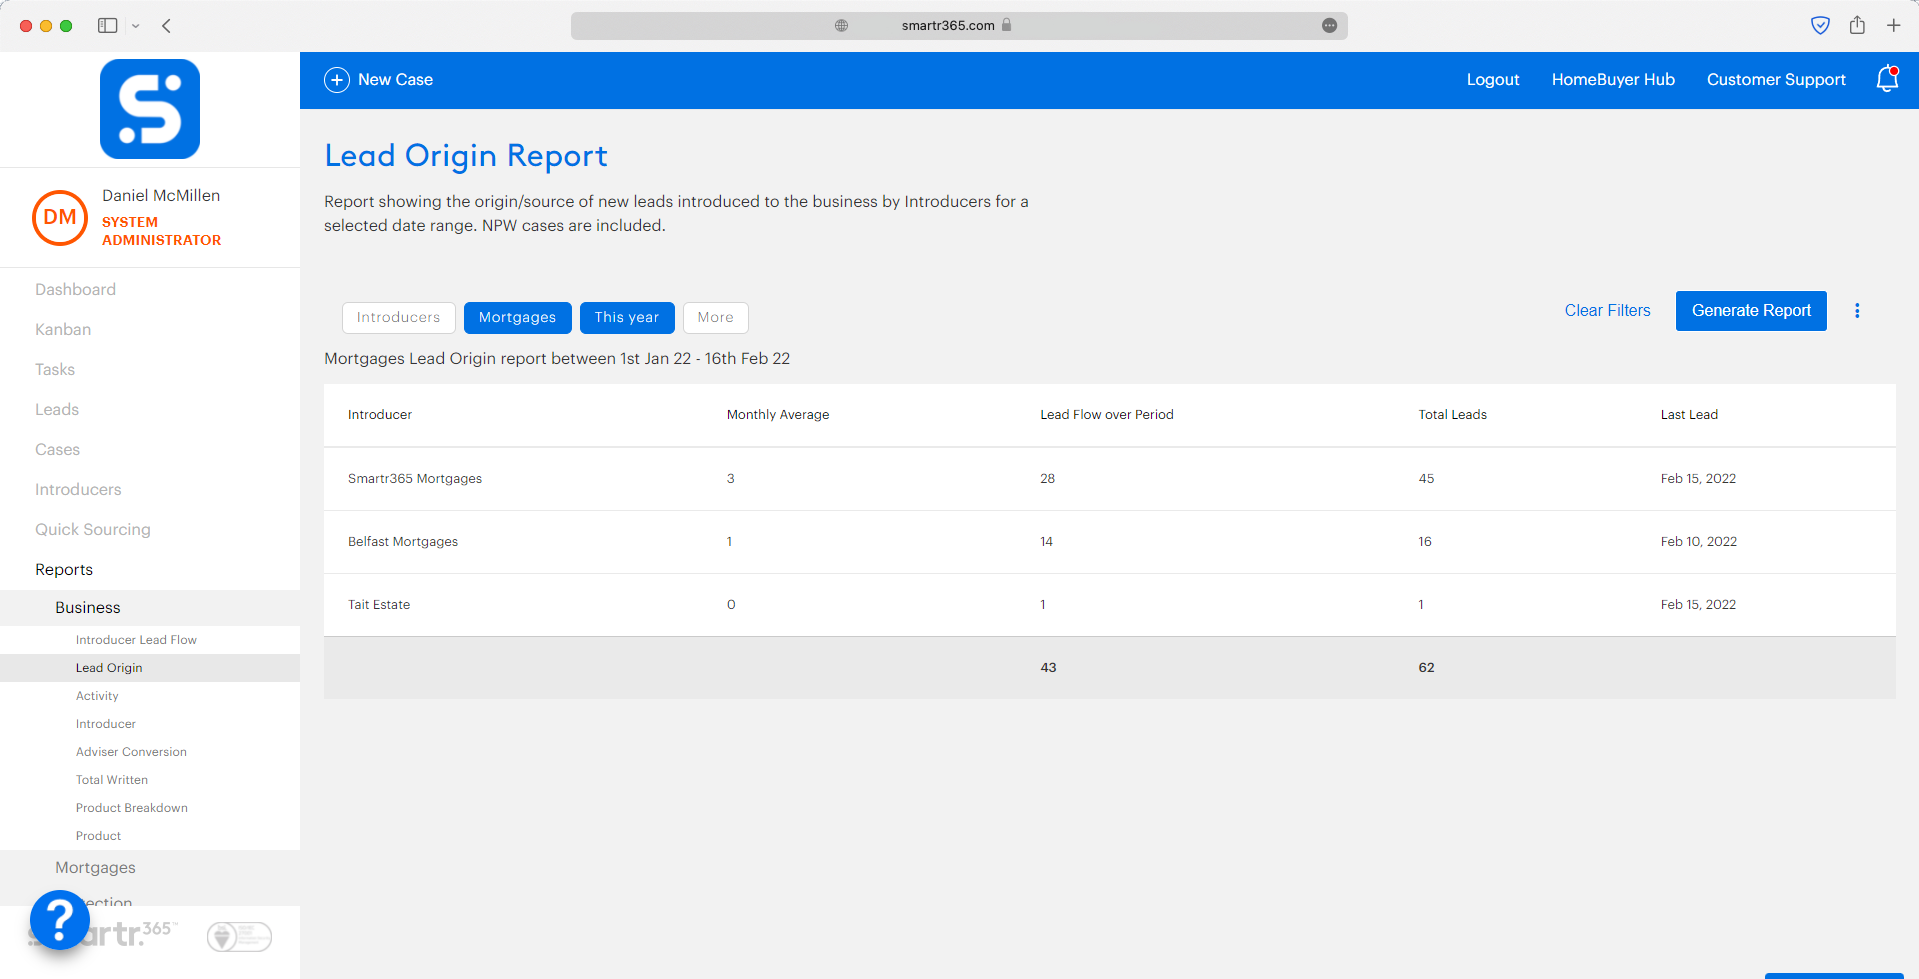Open Product Breakdown report

click(x=132, y=808)
